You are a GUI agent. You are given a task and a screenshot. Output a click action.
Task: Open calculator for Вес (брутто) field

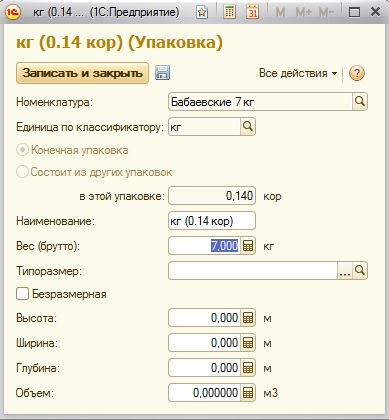(x=248, y=246)
